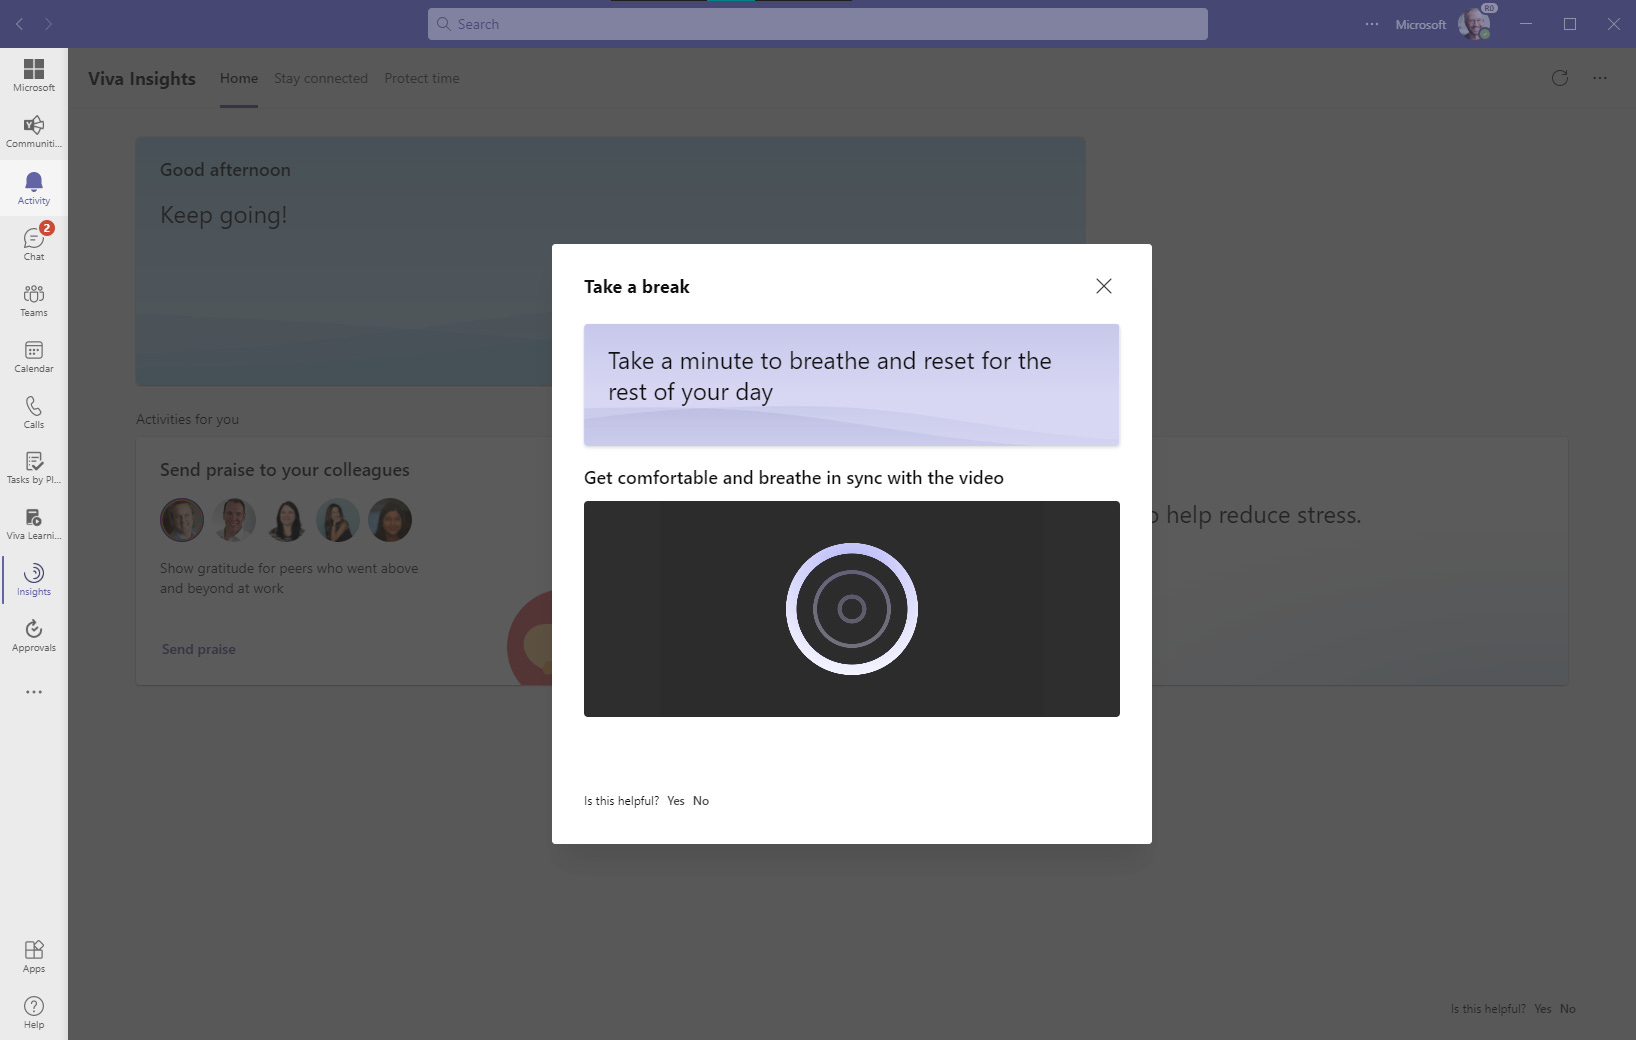The height and width of the screenshot is (1040, 1636).
Task: Select the third colleague avatar
Action: [x=286, y=520]
